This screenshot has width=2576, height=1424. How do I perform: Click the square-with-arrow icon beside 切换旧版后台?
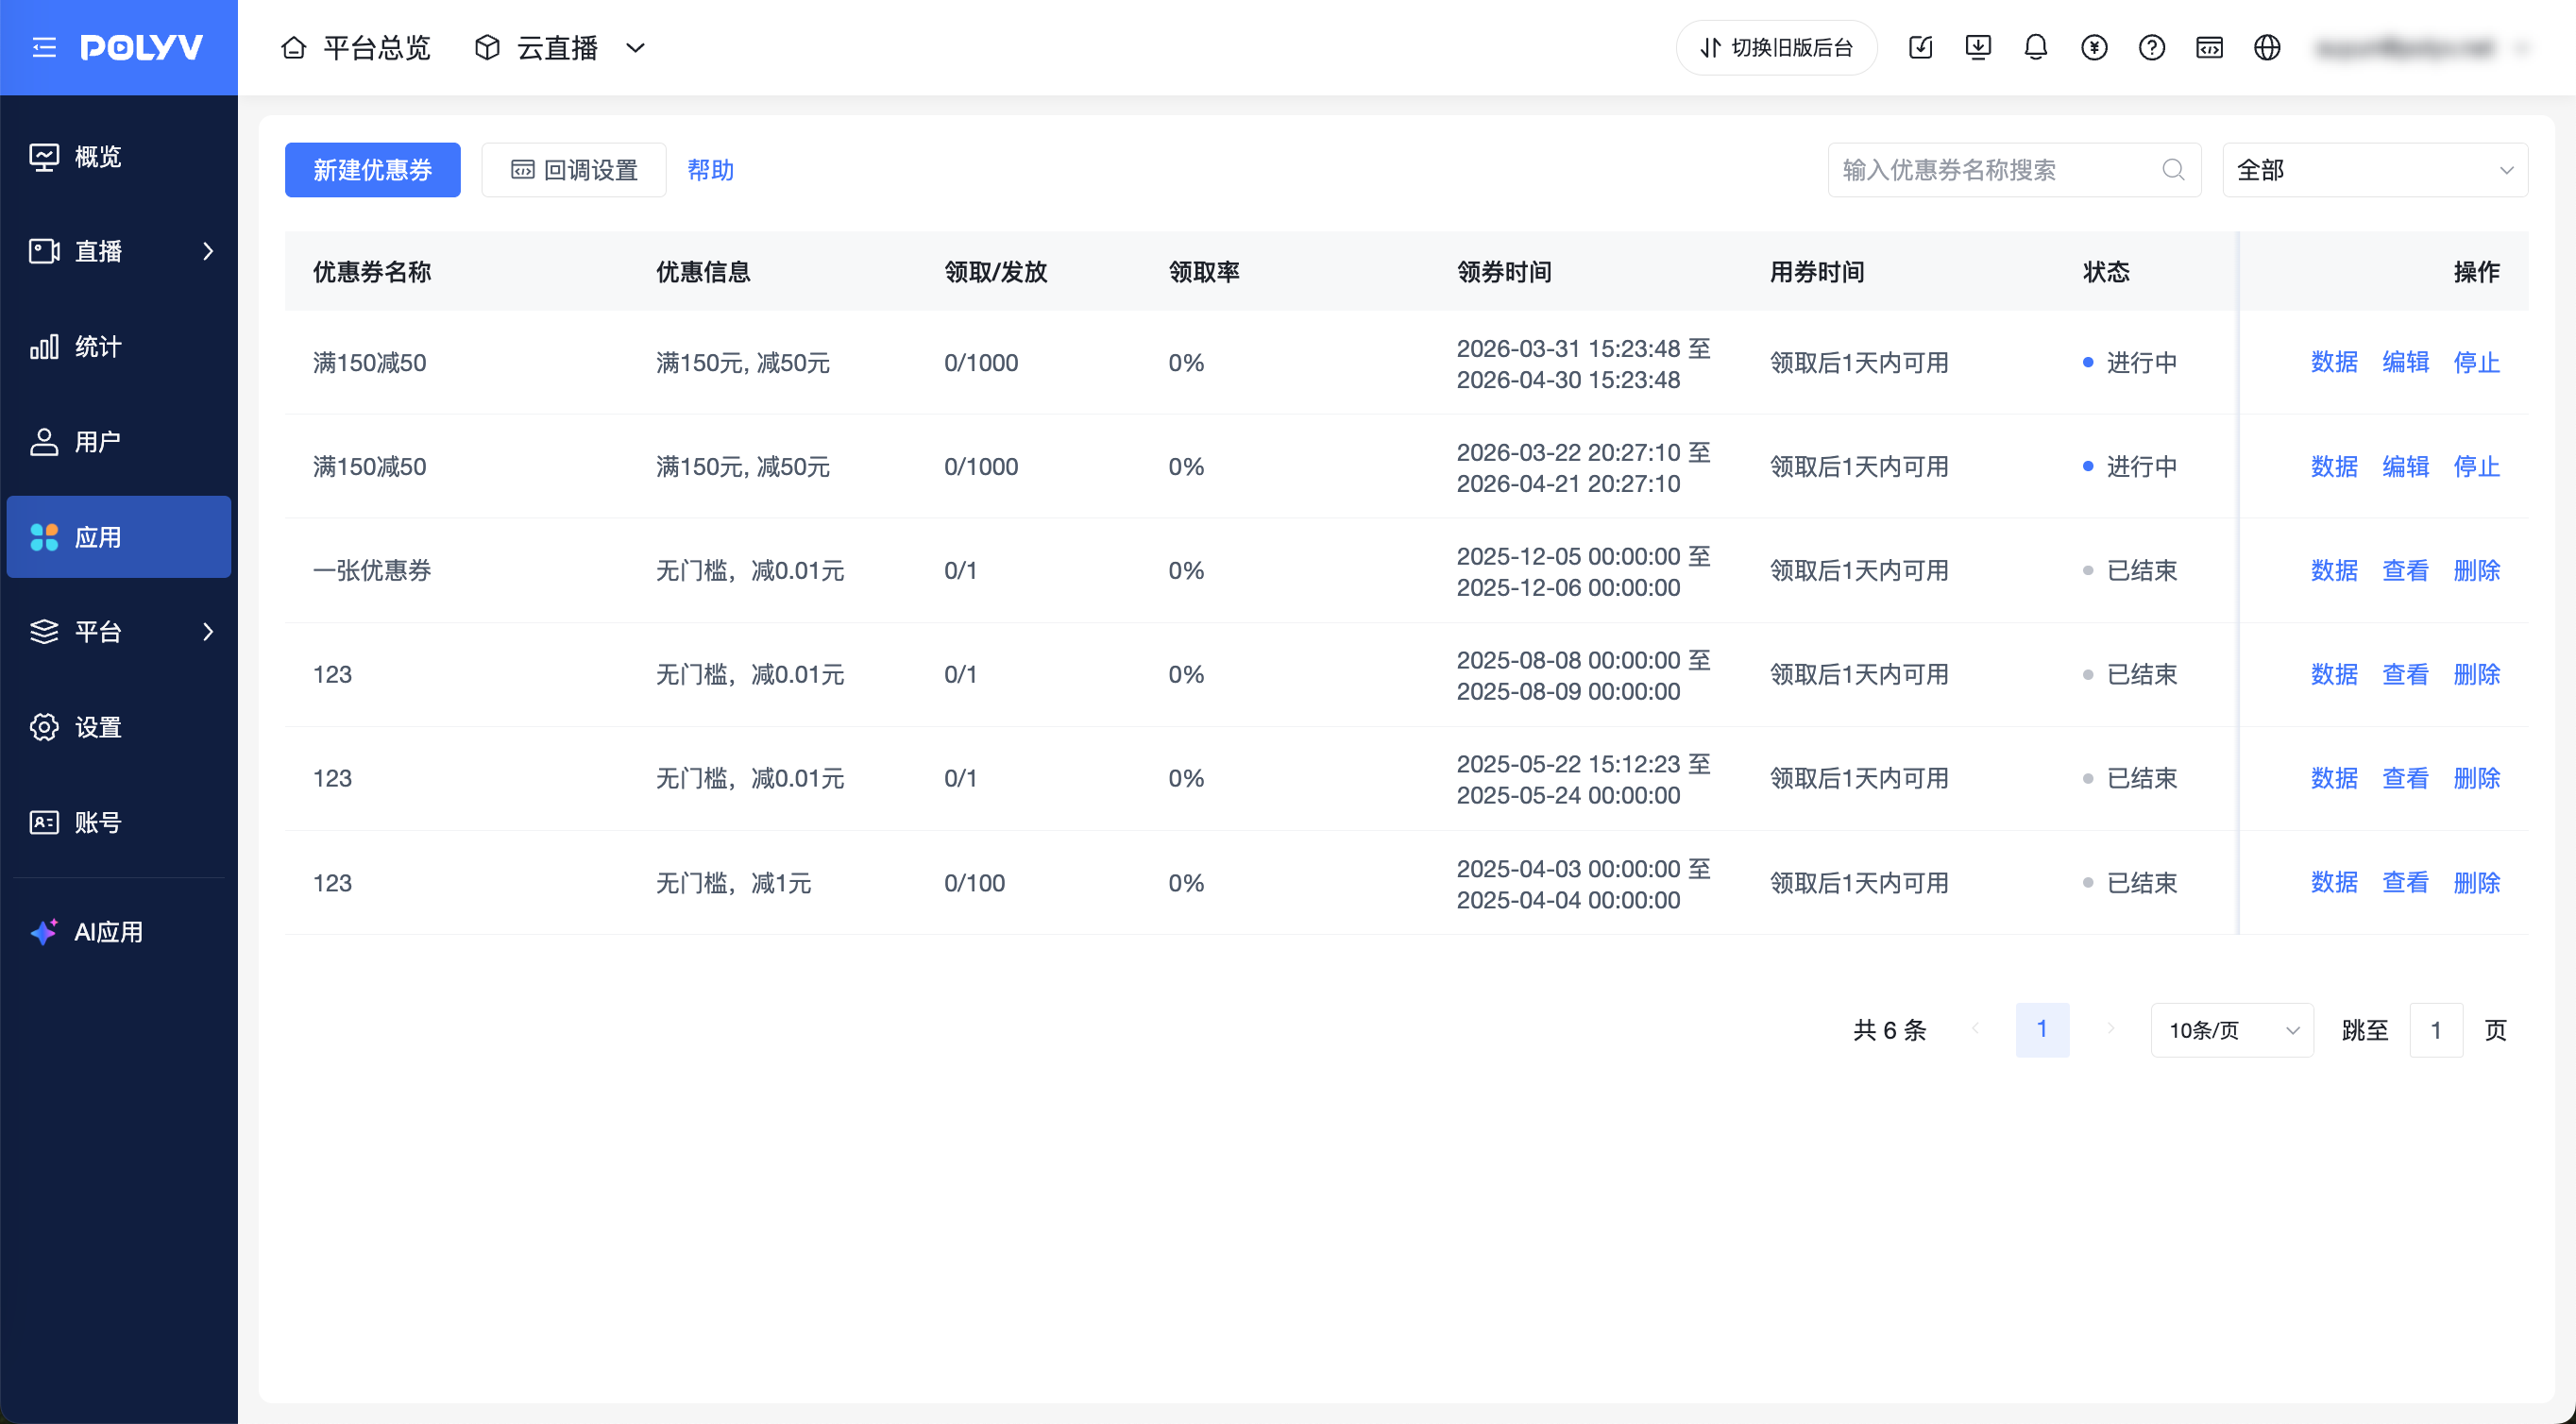[x=1920, y=47]
